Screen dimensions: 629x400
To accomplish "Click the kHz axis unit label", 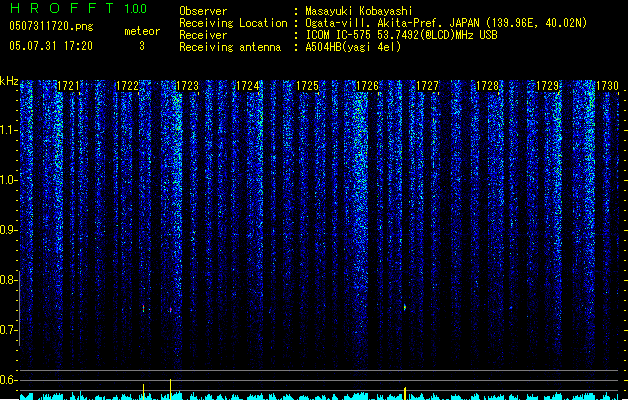I will (9, 81).
